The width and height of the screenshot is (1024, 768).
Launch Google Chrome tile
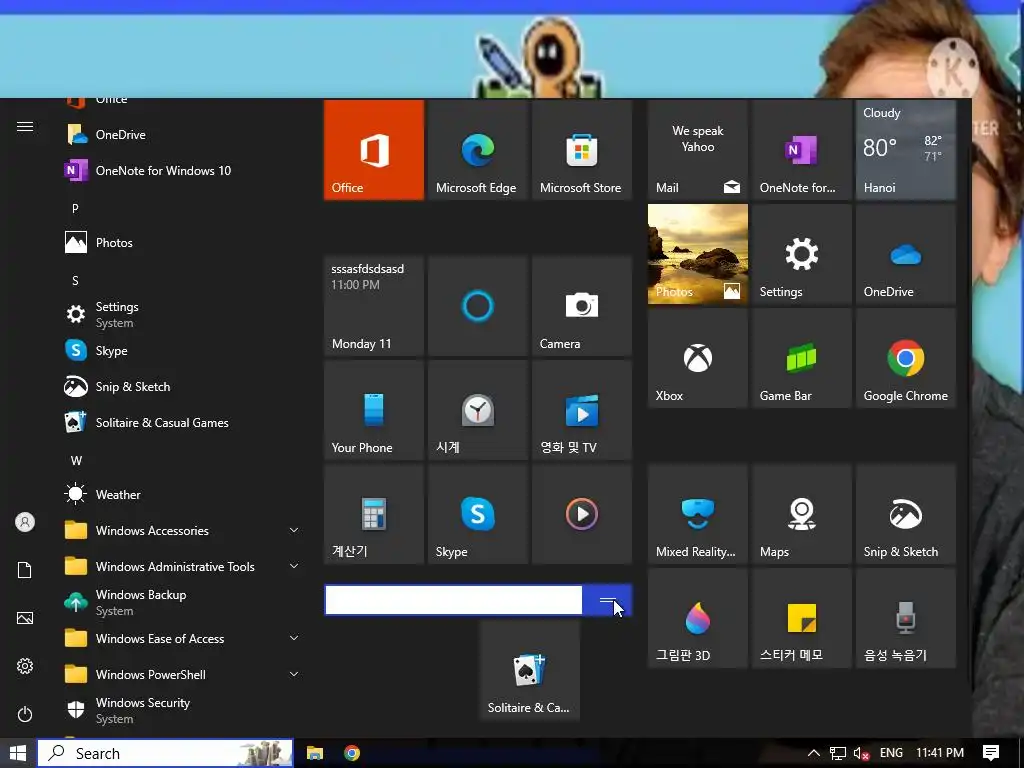905,358
